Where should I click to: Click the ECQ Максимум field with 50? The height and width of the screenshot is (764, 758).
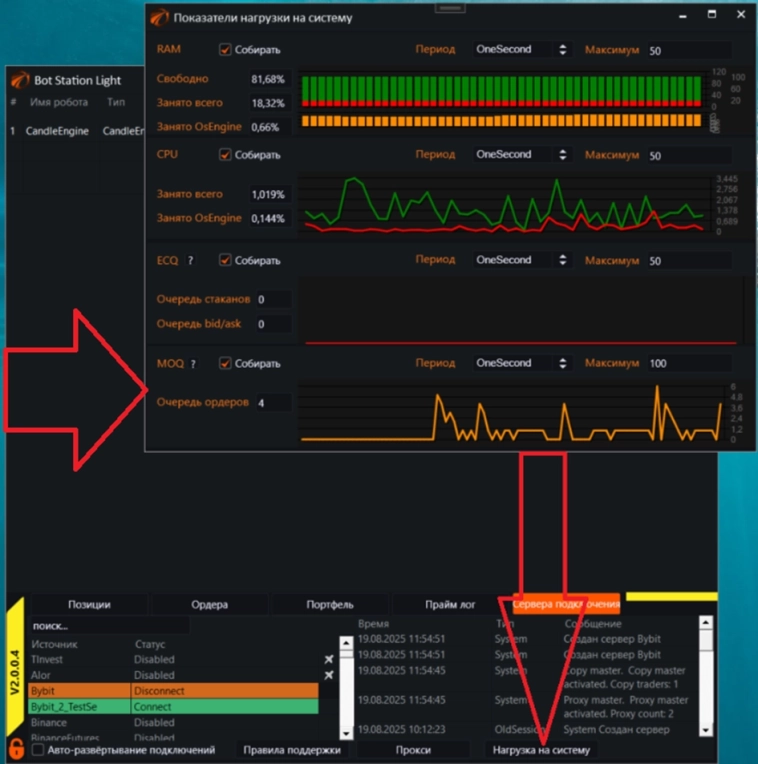tap(688, 261)
